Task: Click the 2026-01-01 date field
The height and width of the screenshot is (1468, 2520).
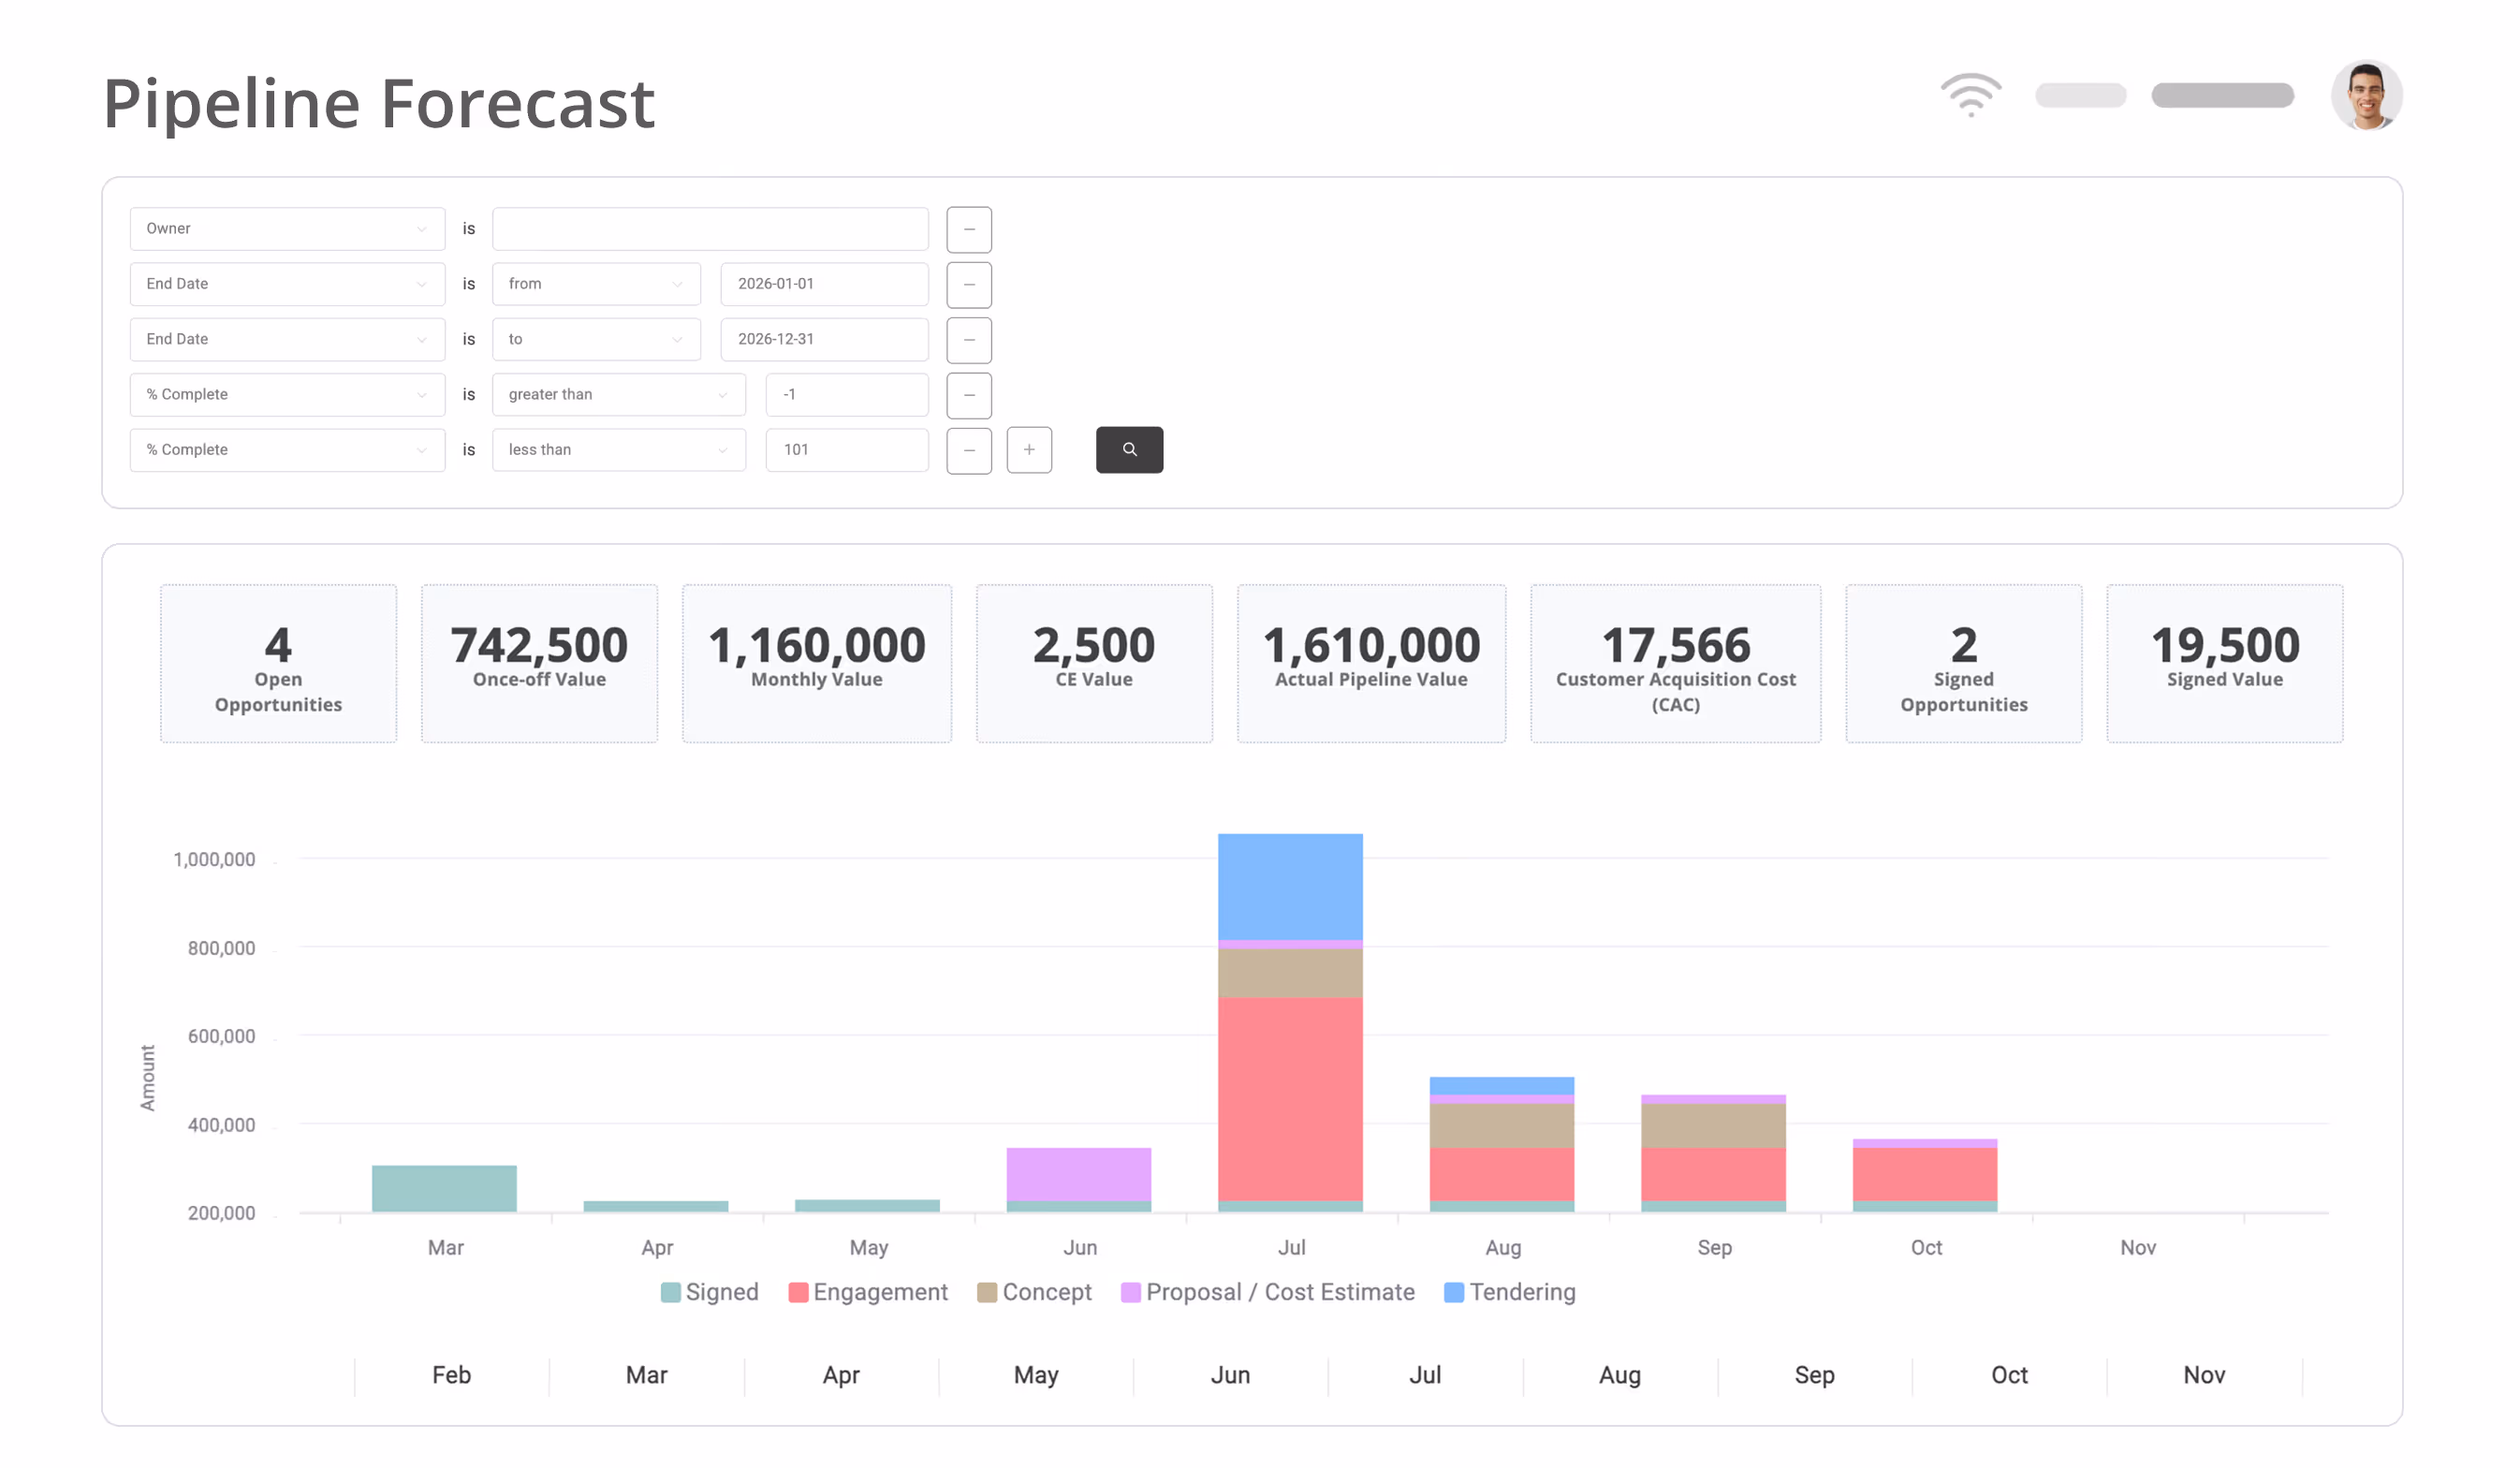Action: tap(824, 284)
